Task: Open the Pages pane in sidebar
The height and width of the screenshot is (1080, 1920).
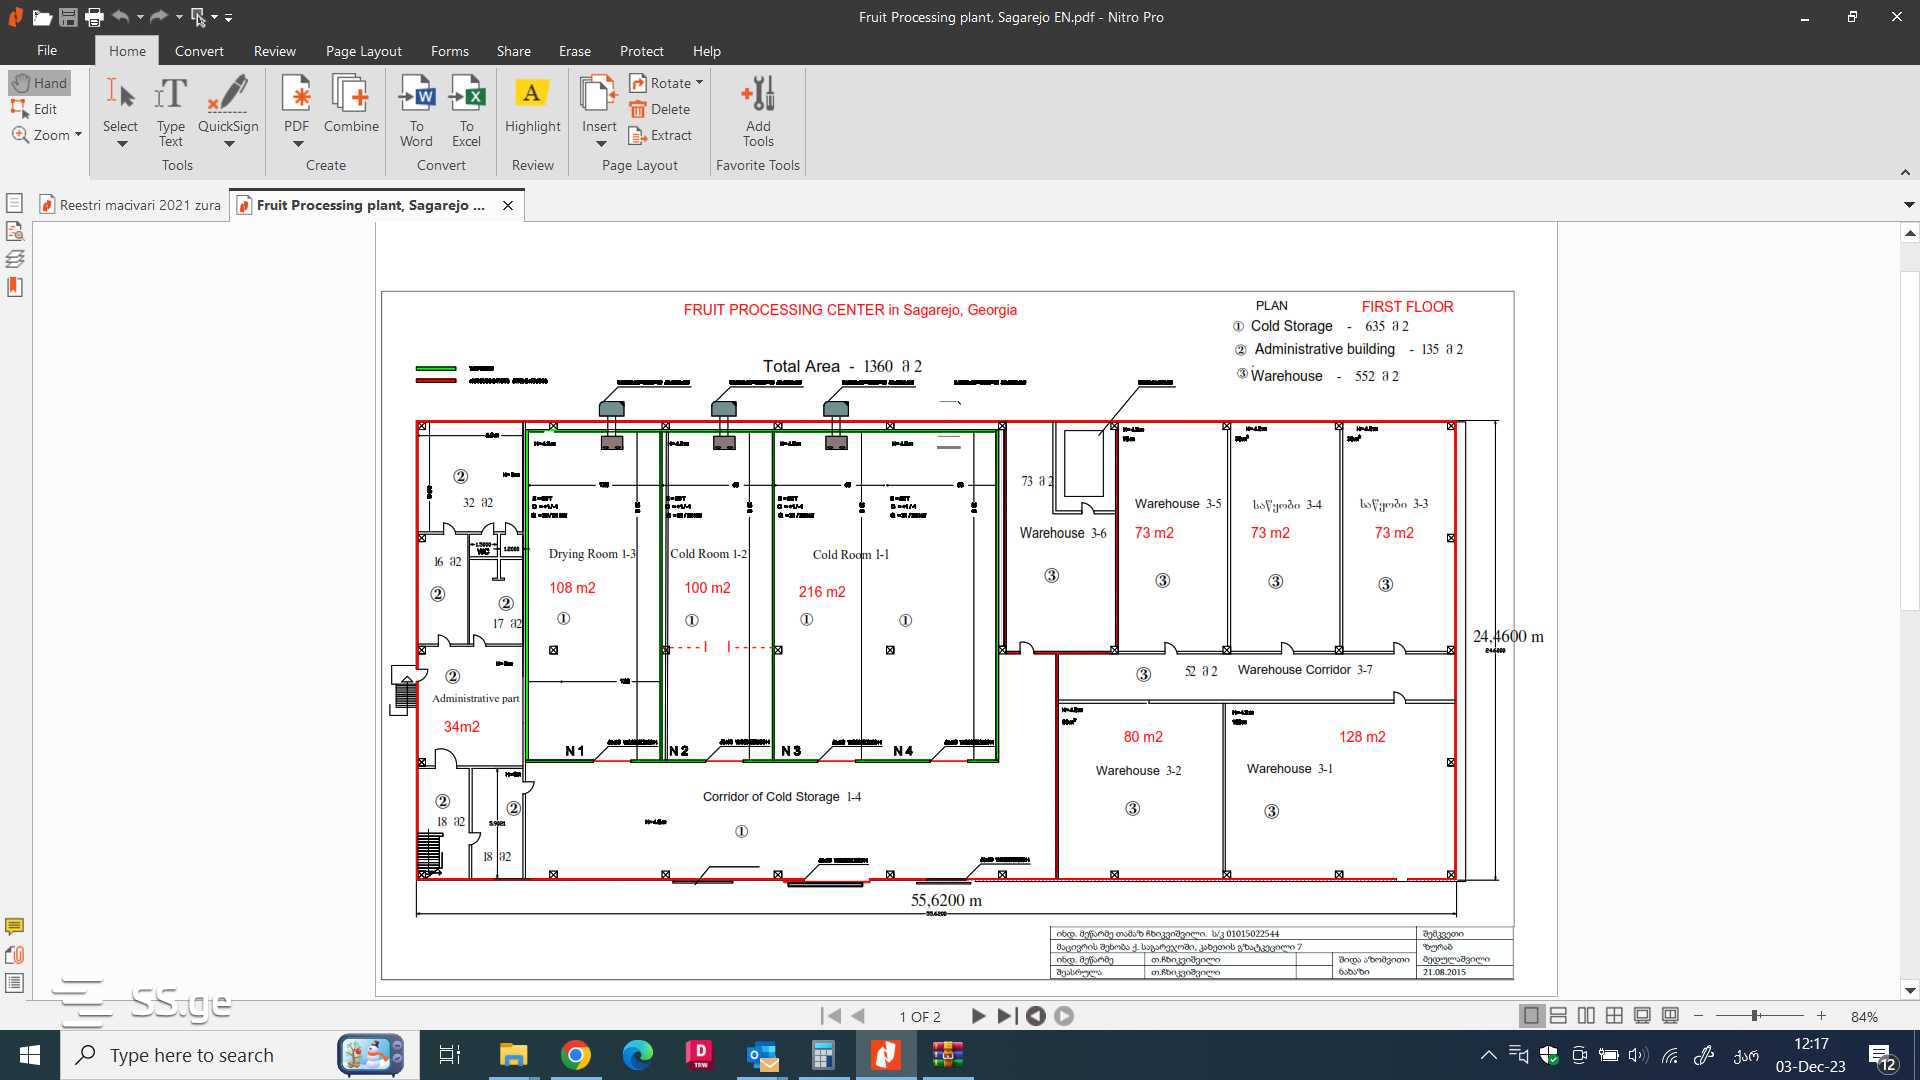Action: click(14, 203)
